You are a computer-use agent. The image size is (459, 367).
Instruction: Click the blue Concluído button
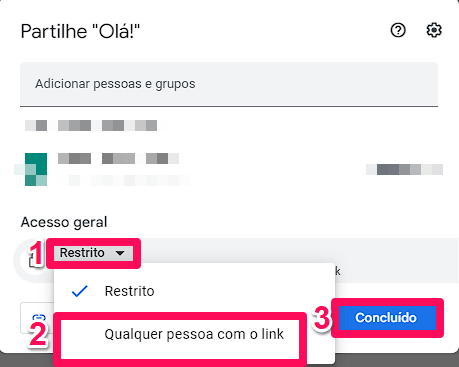tap(387, 318)
